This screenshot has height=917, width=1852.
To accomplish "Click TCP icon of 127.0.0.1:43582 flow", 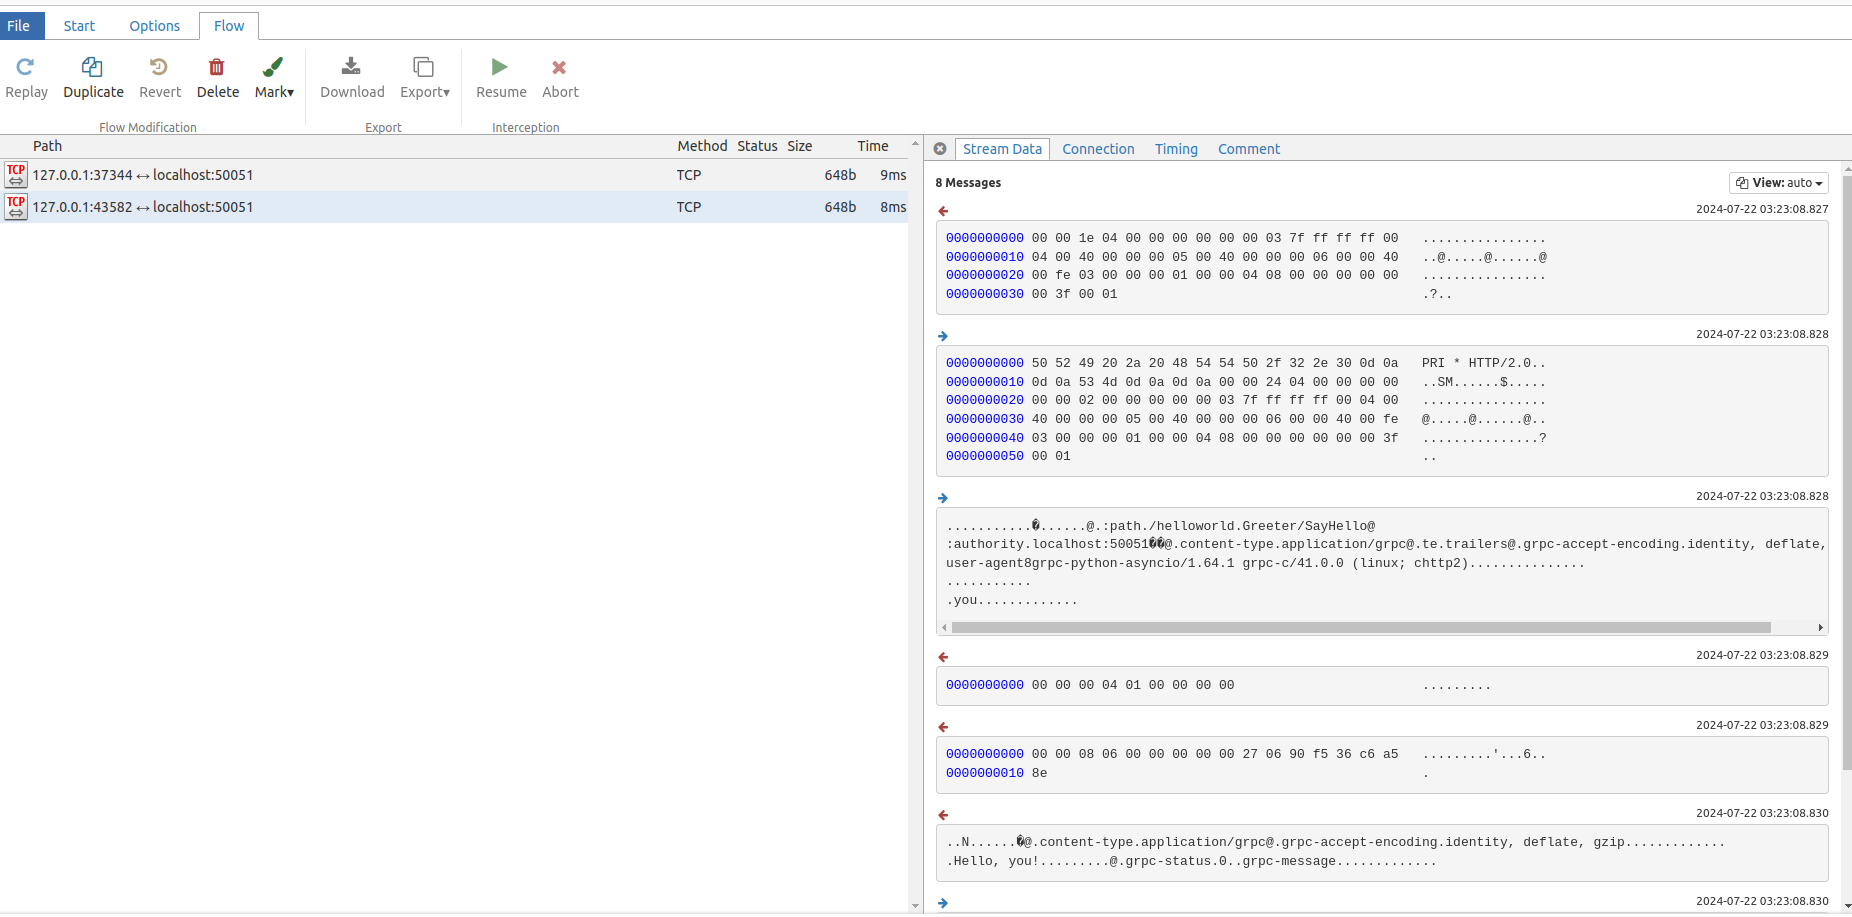I will tap(16, 207).
